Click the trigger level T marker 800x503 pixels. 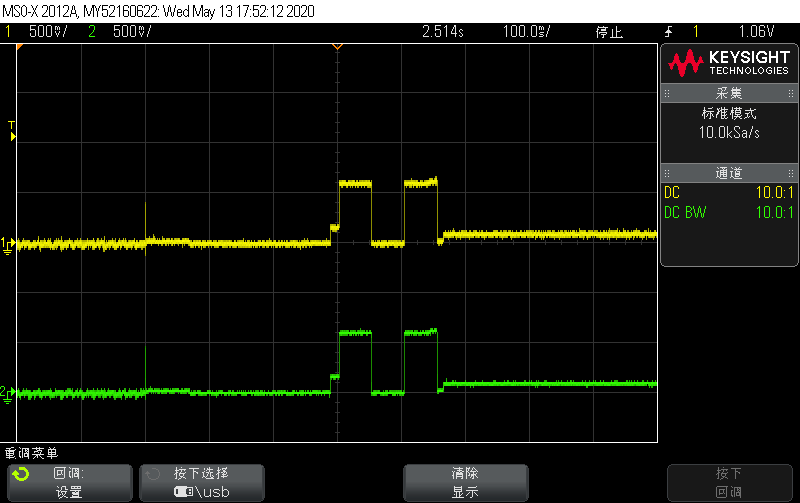click(12, 131)
